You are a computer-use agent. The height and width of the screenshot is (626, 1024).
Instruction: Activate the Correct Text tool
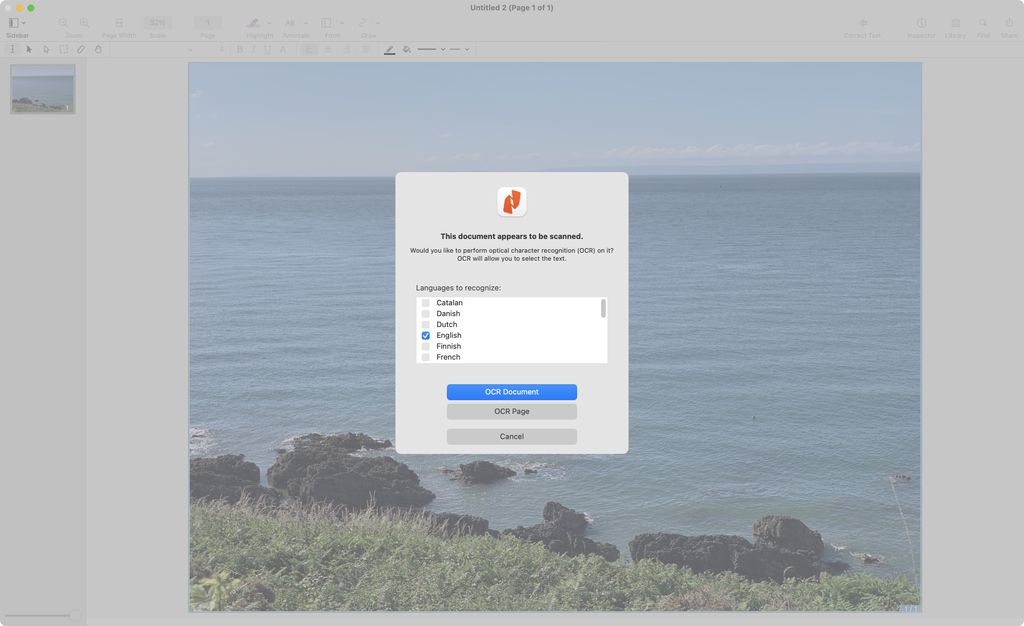(x=861, y=22)
